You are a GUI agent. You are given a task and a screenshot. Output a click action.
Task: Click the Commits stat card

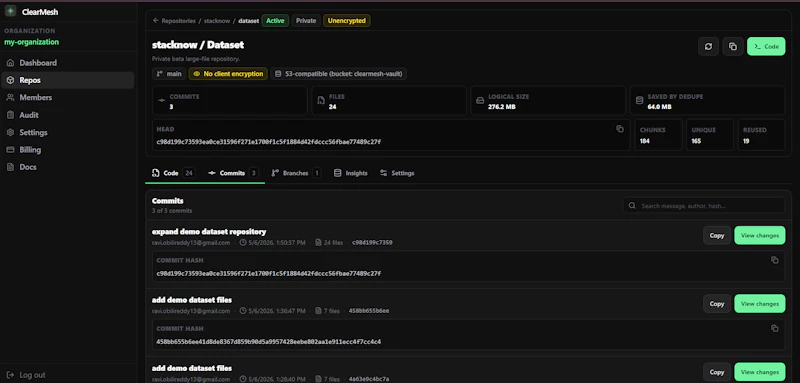[230, 100]
